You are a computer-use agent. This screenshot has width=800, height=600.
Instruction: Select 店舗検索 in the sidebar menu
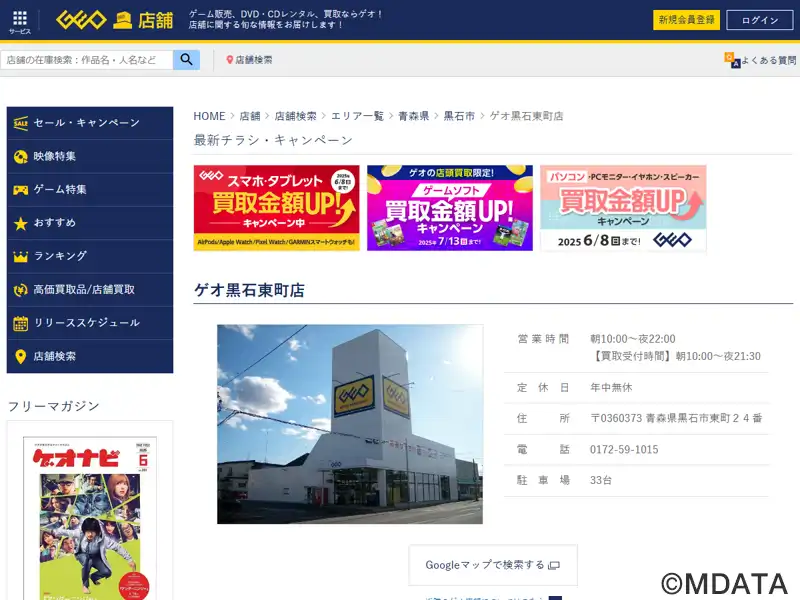point(90,356)
